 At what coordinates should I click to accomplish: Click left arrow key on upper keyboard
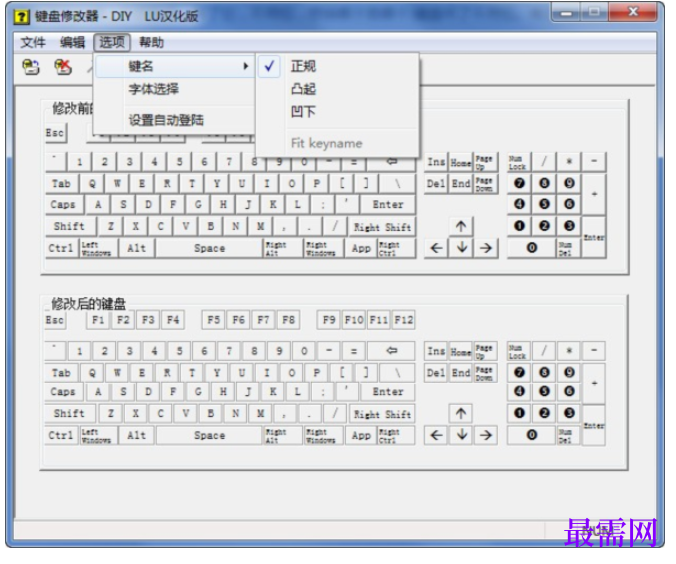pyautogui.click(x=436, y=248)
